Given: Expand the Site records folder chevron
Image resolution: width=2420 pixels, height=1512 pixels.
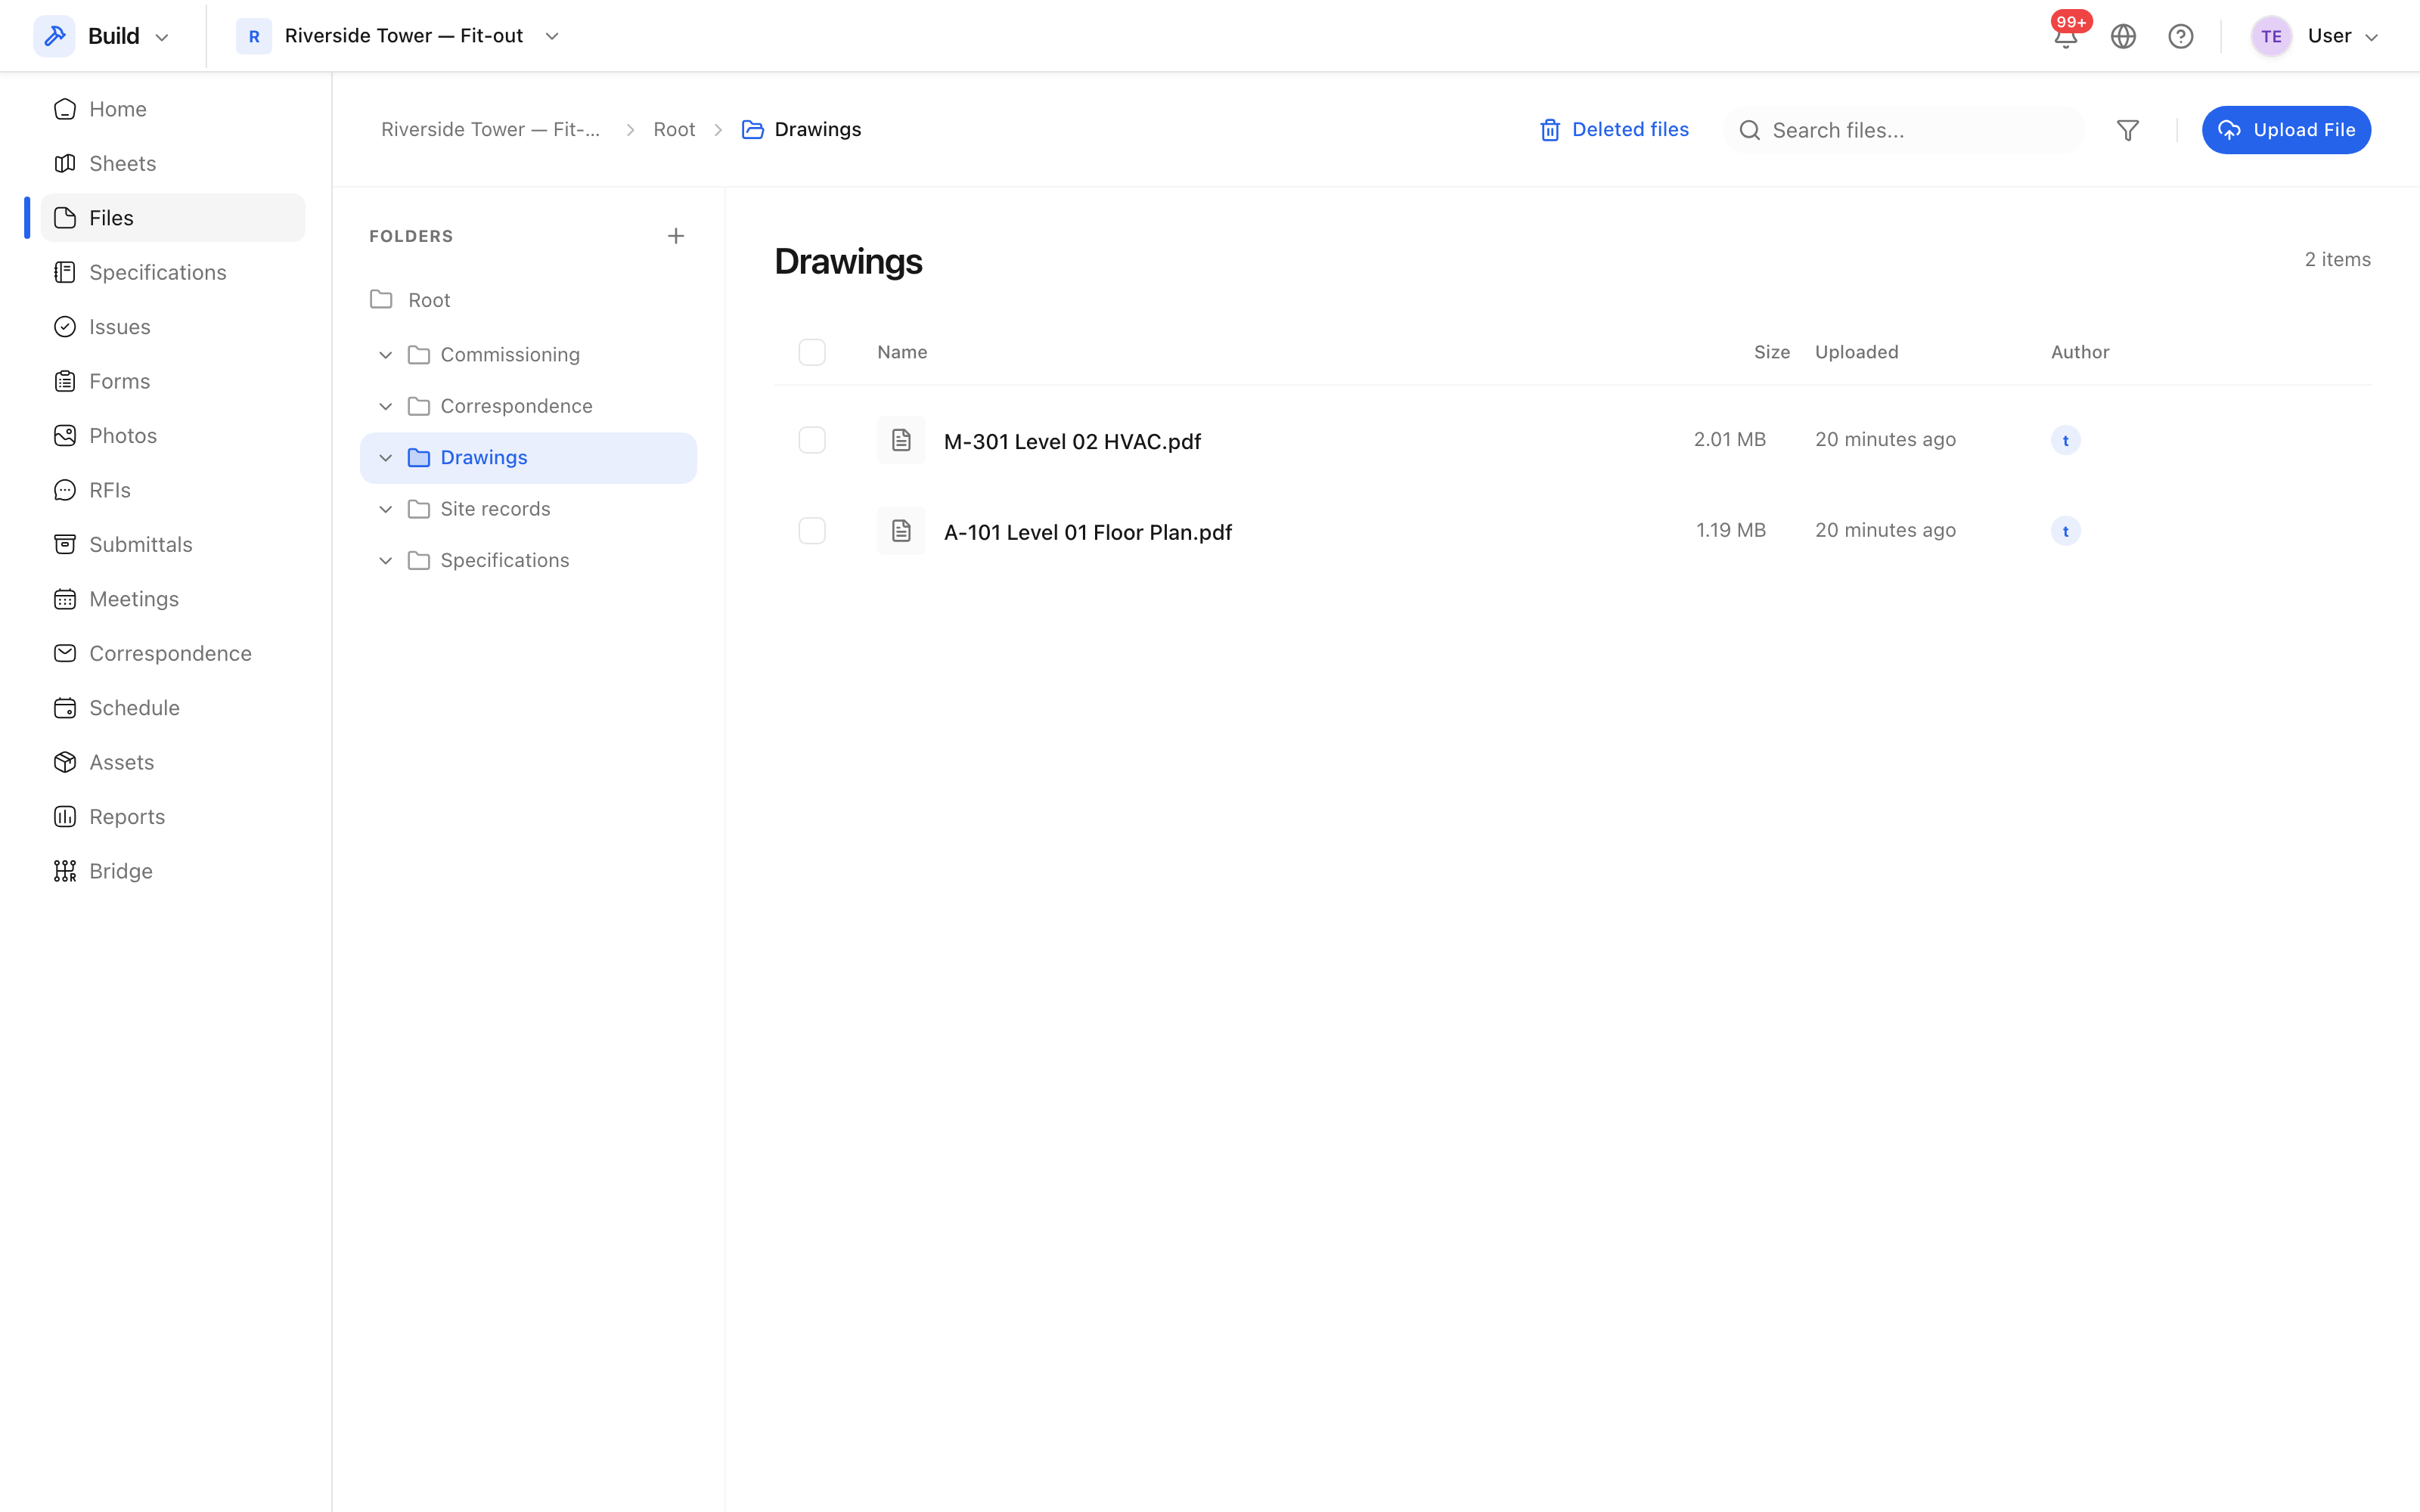Looking at the screenshot, I should pyautogui.click(x=385, y=509).
